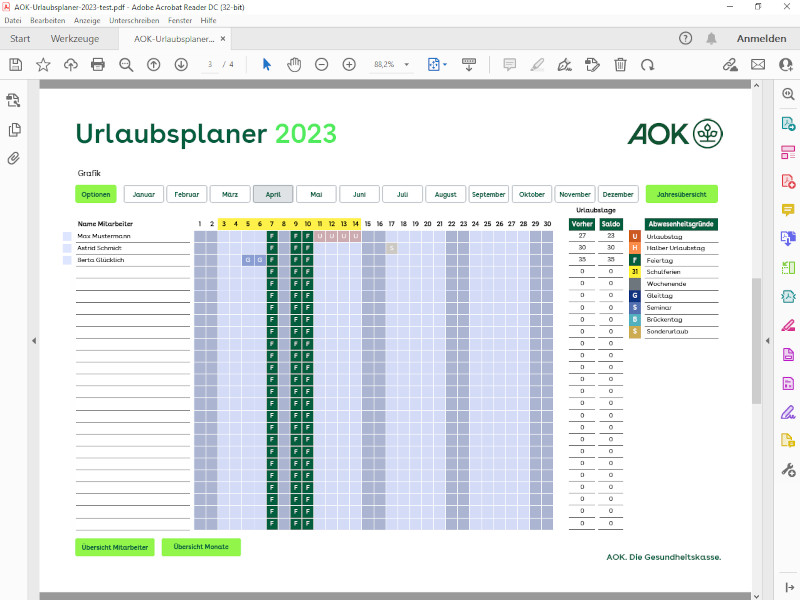Open the Create PDF tool in right pane
Image resolution: width=800 pixels, height=600 pixels.
(x=788, y=181)
